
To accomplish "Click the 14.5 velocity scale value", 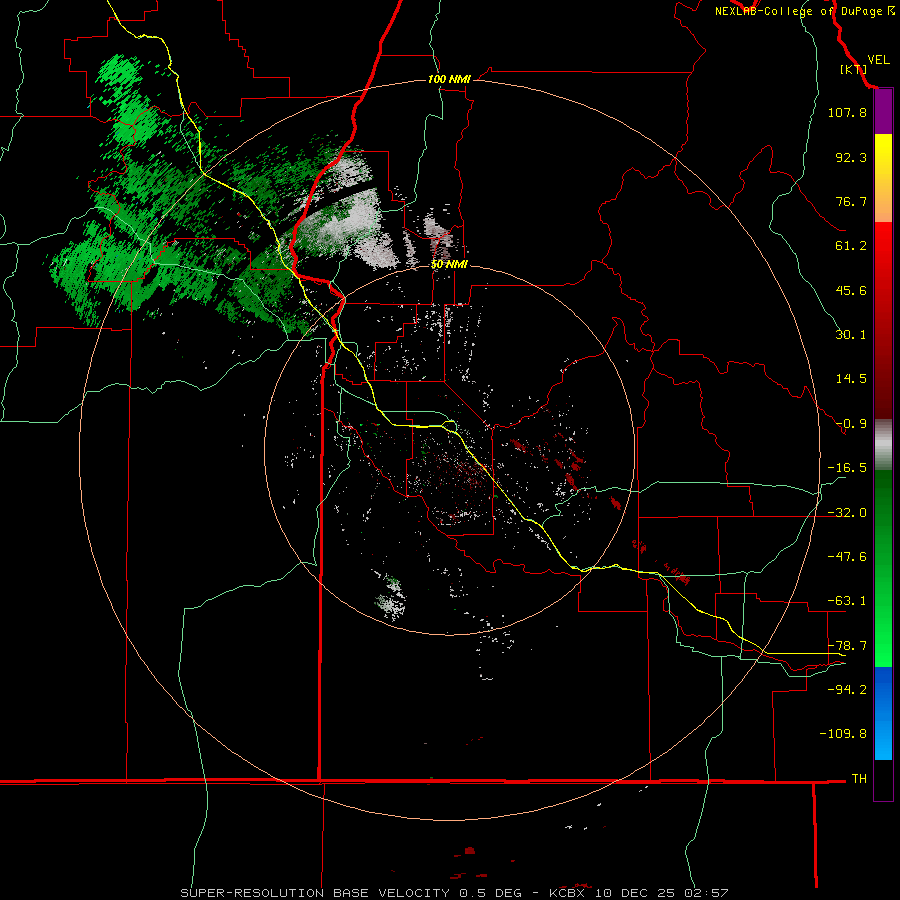I will coord(851,379).
